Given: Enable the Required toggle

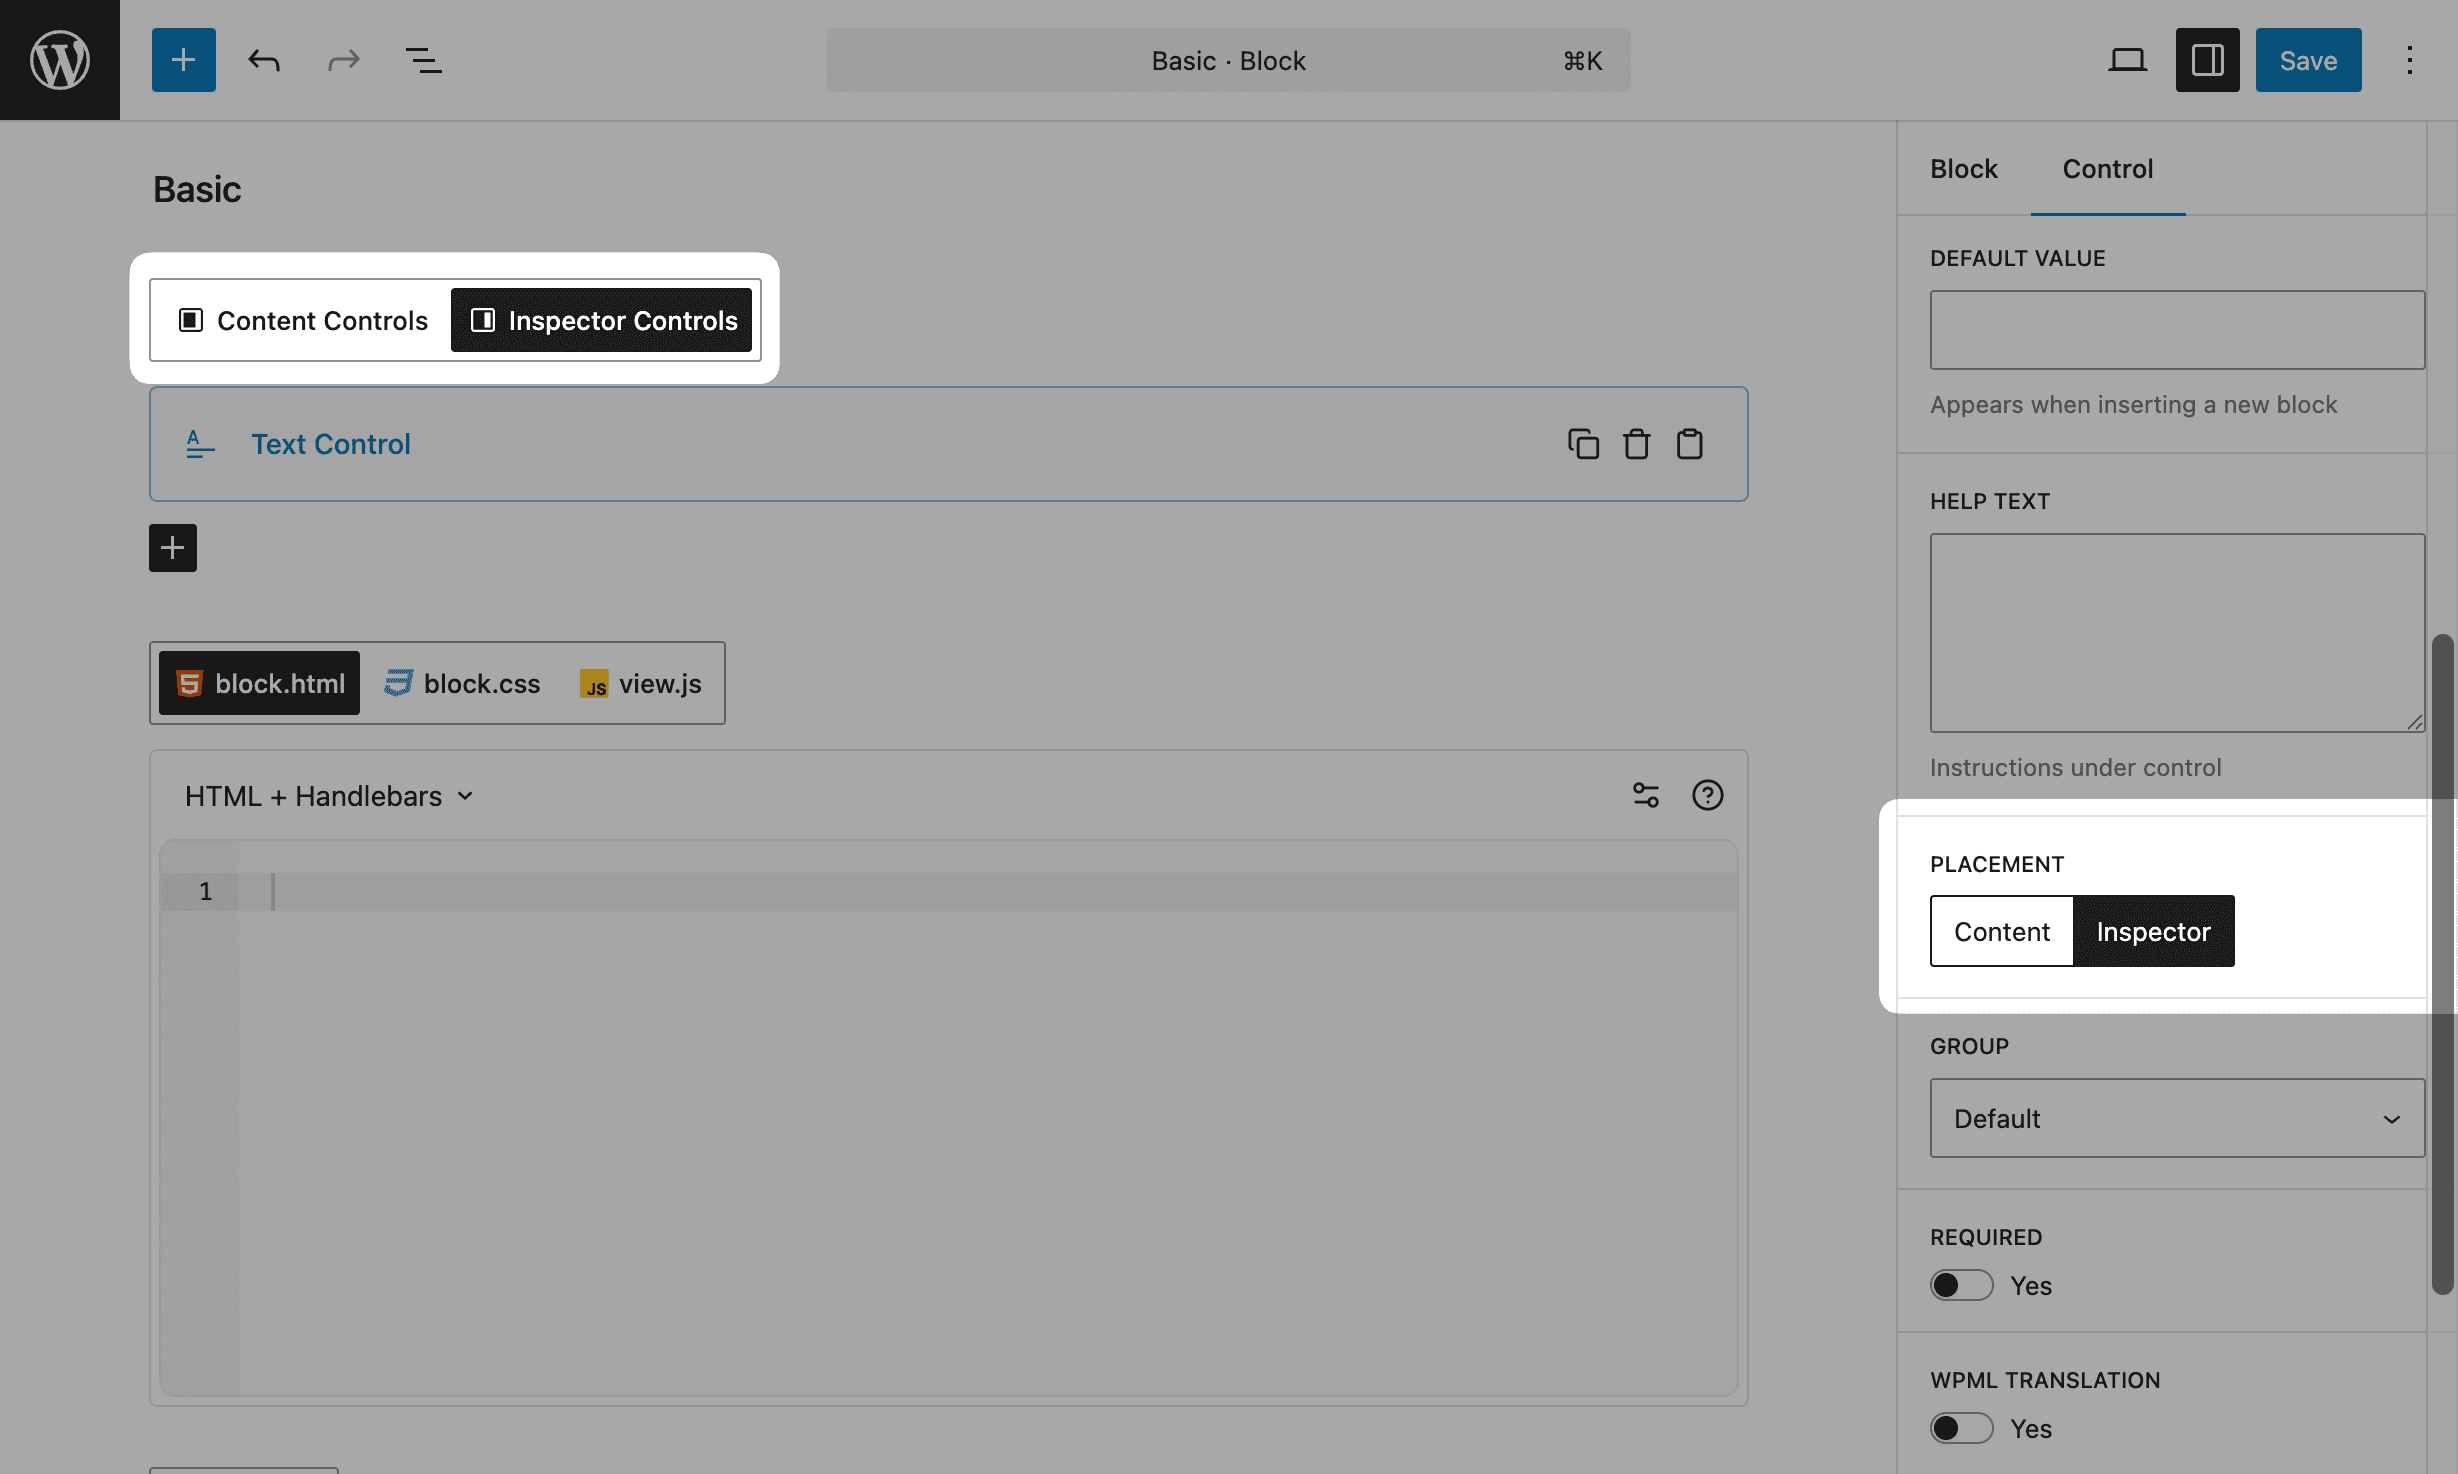Looking at the screenshot, I should tap(1961, 1285).
